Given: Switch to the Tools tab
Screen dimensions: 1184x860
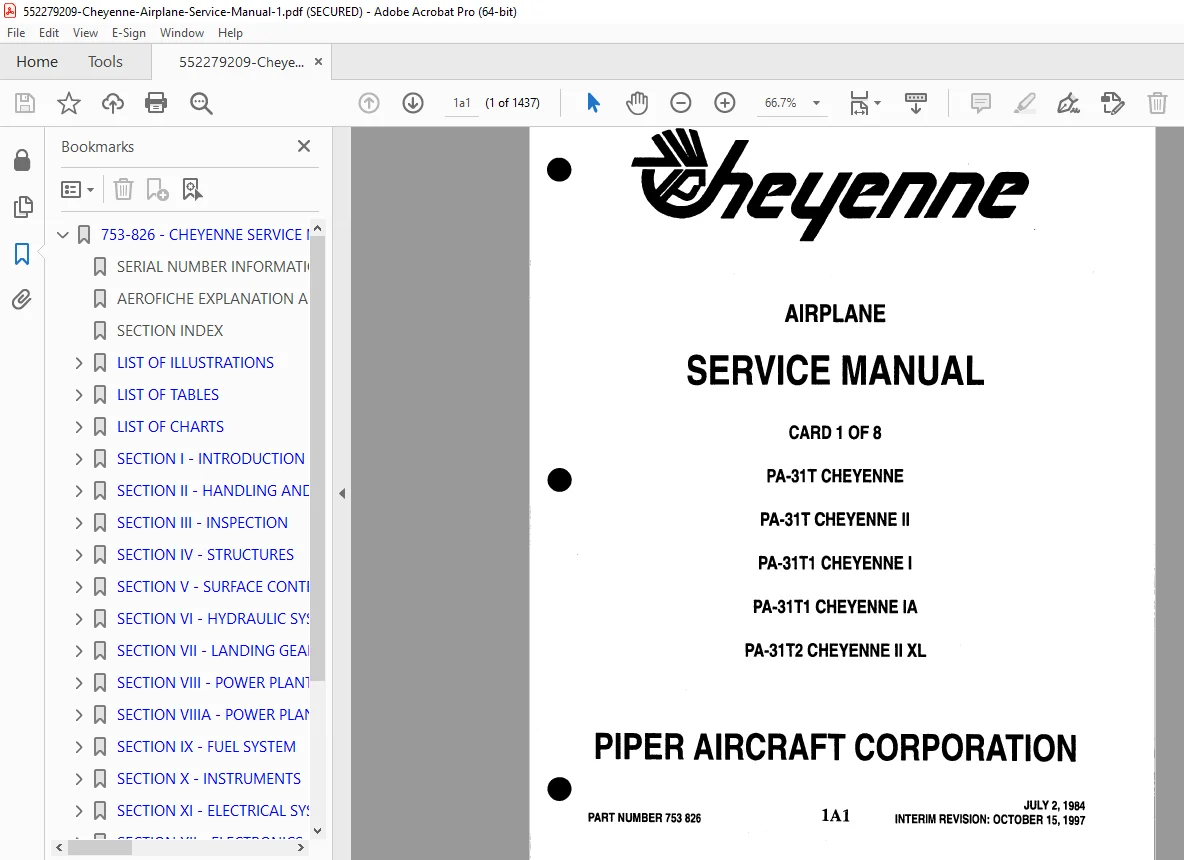Looking at the screenshot, I should [105, 62].
